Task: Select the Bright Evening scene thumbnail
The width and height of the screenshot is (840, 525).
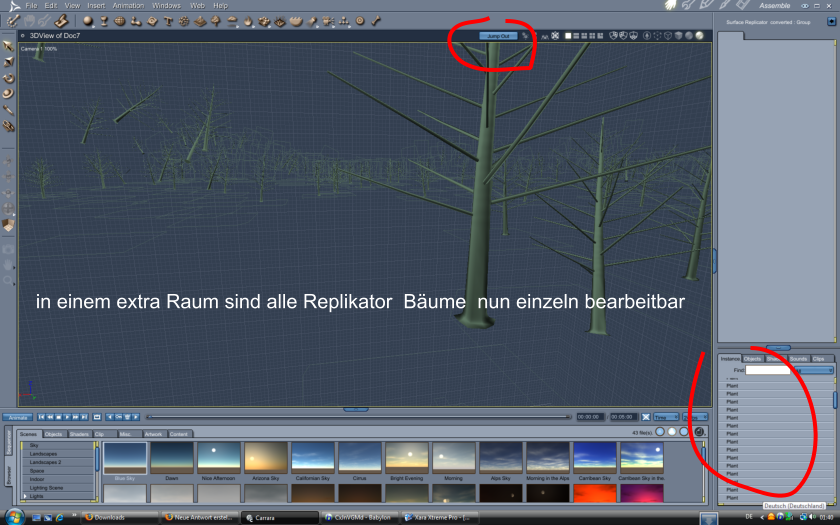Action: [407, 459]
